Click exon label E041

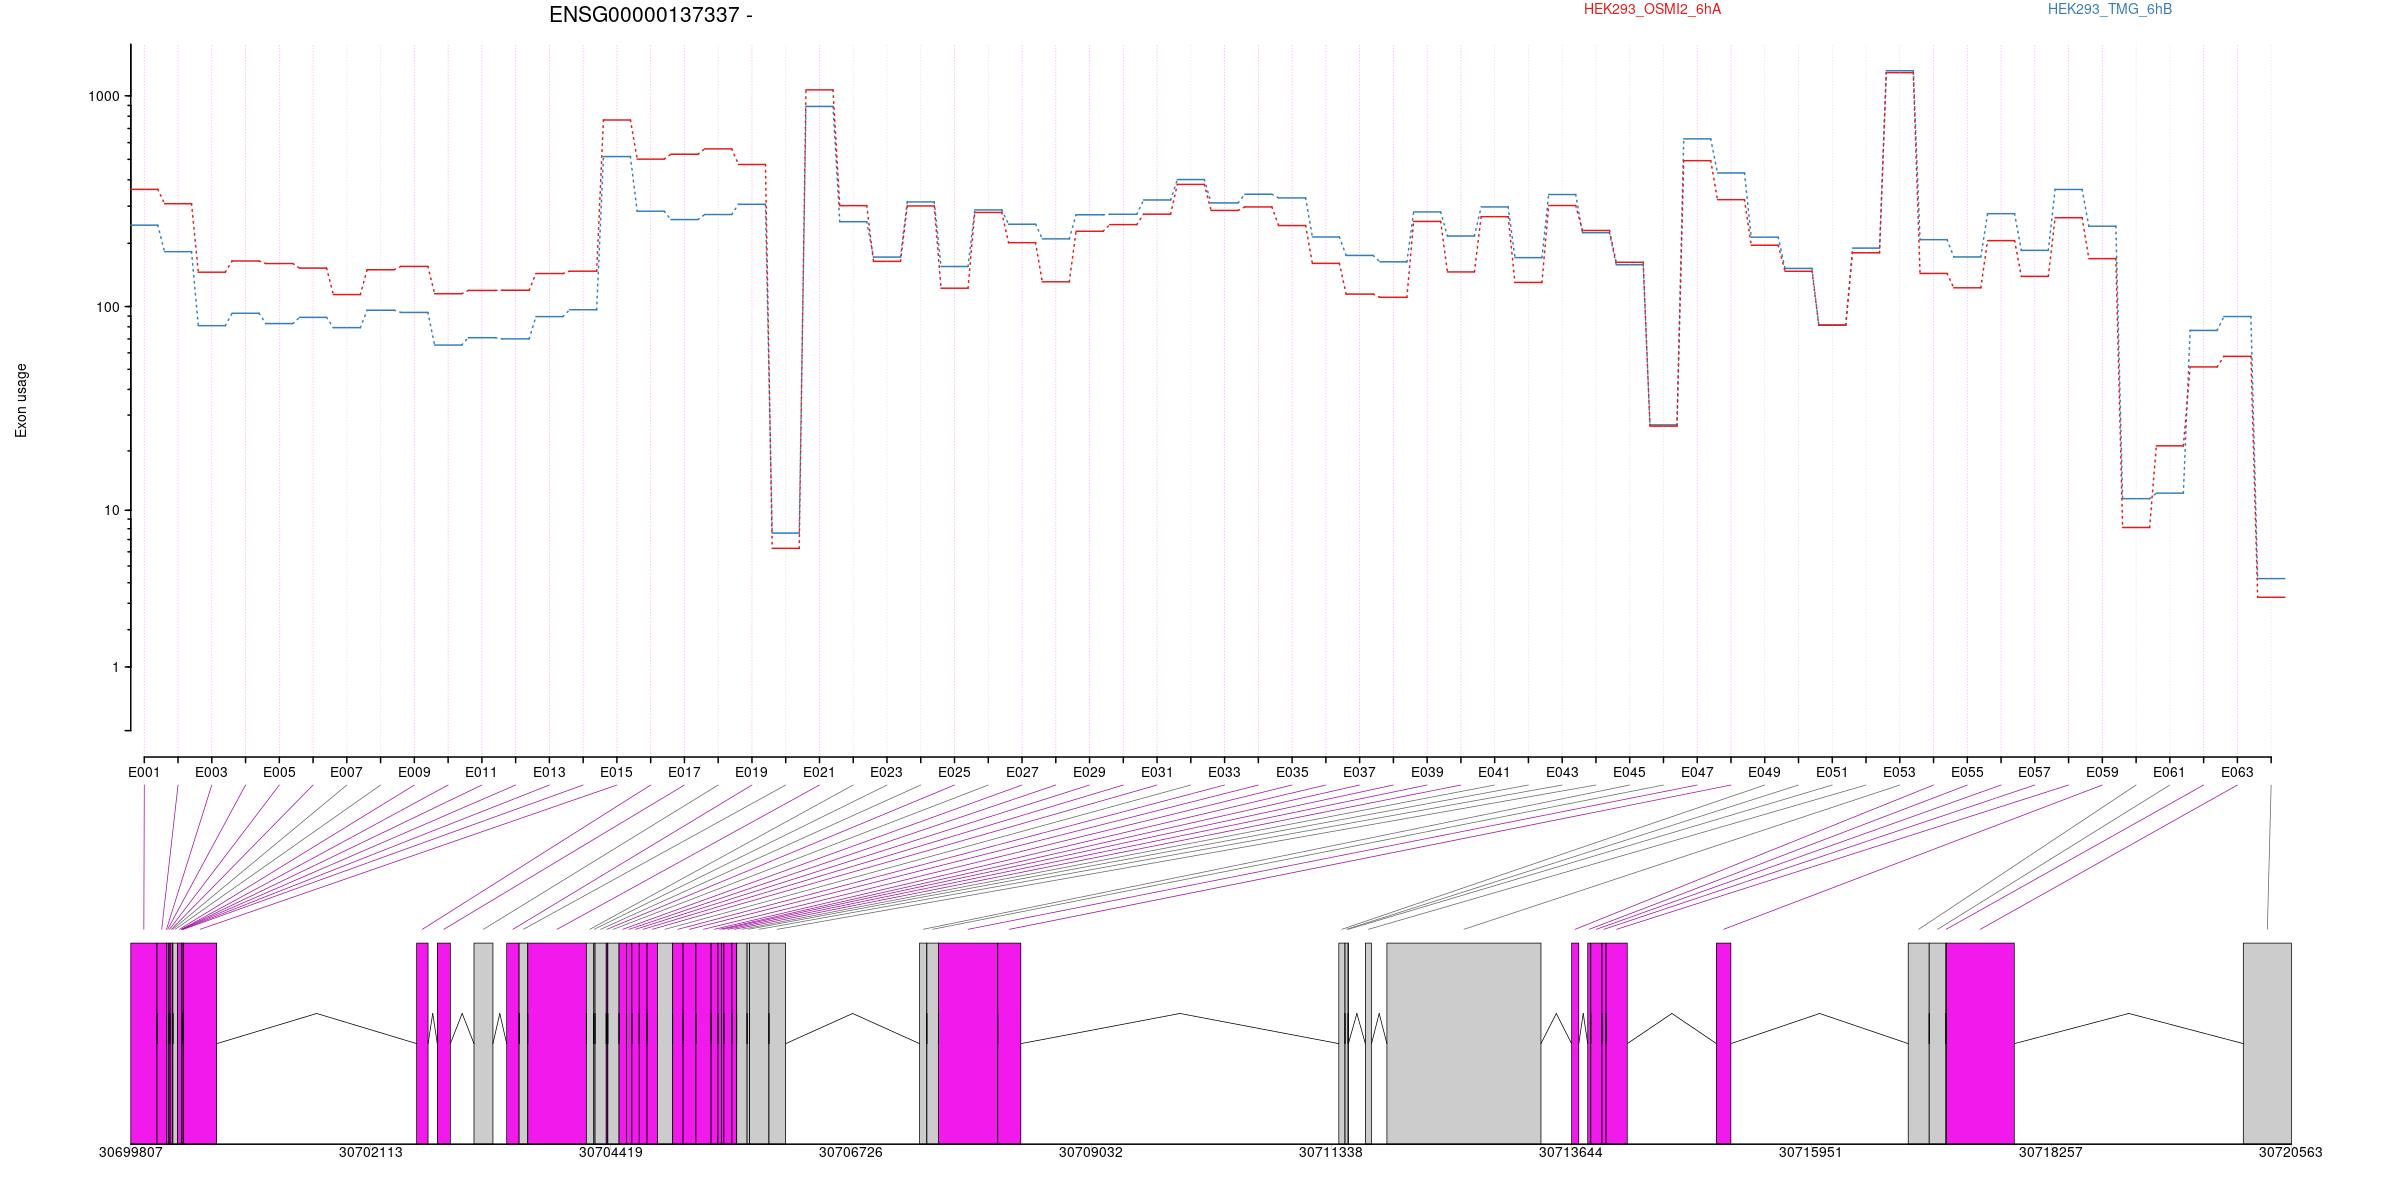coord(1494,772)
